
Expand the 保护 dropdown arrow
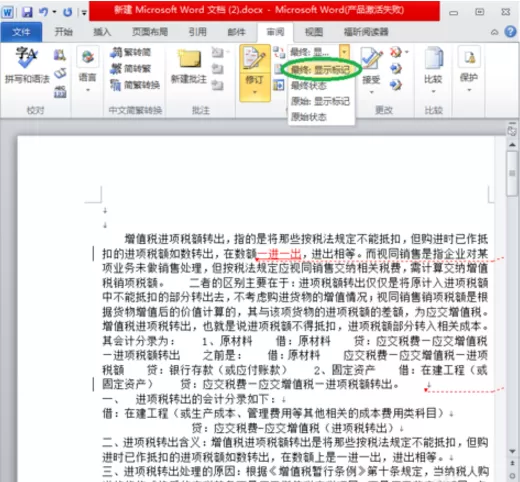(x=469, y=90)
